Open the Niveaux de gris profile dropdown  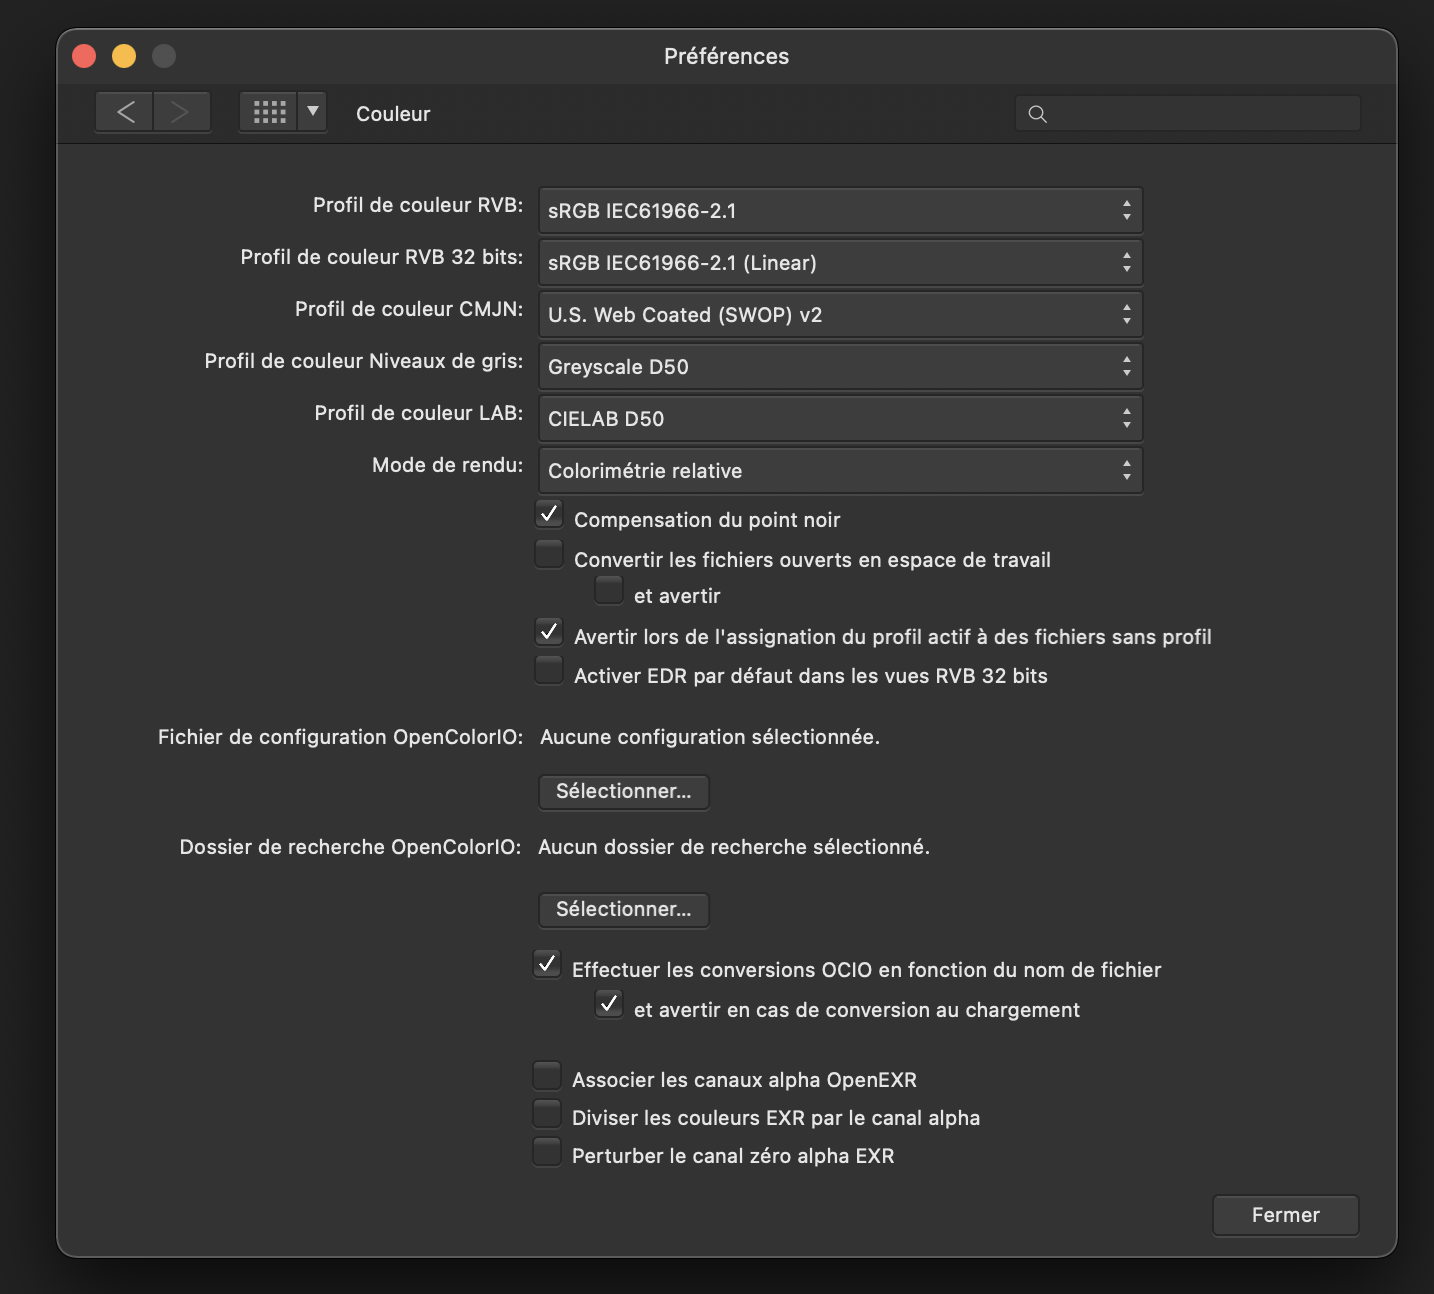point(840,367)
